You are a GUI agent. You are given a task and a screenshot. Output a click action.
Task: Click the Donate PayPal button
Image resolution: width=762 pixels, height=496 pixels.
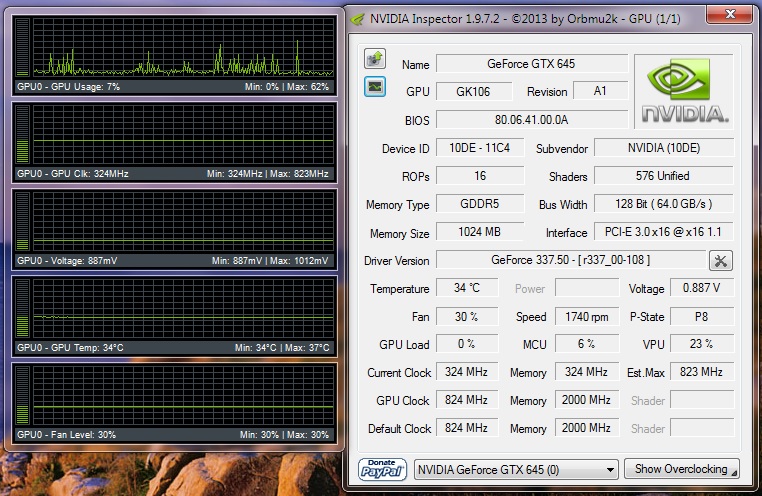click(x=382, y=469)
